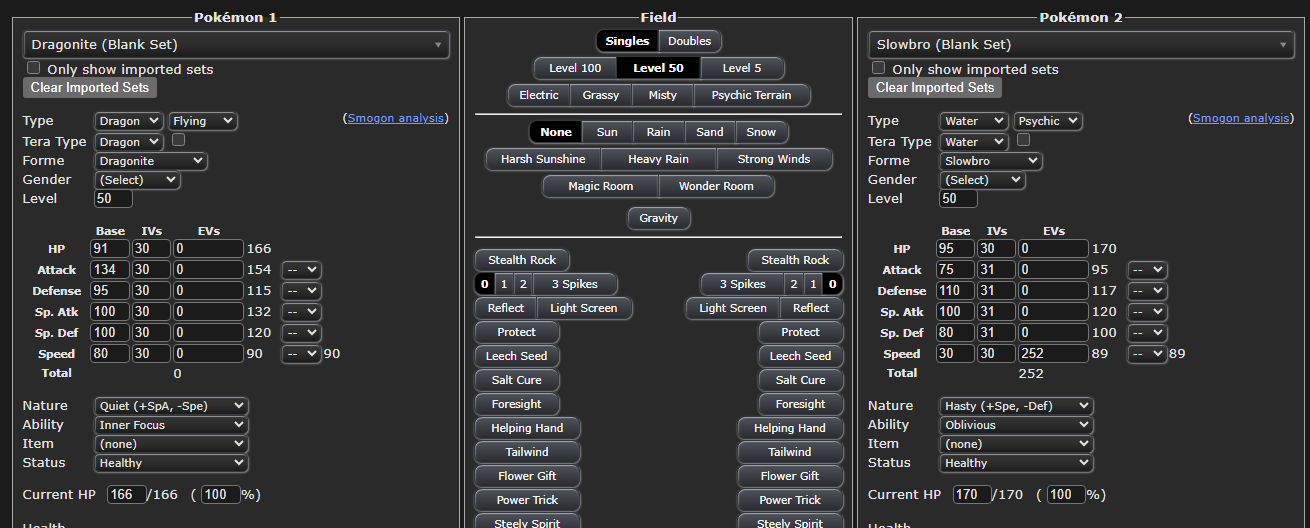Screen dimensions: 1310x528
Task: Toggle Reflect on Pokémon 1's side
Action: 505,308
